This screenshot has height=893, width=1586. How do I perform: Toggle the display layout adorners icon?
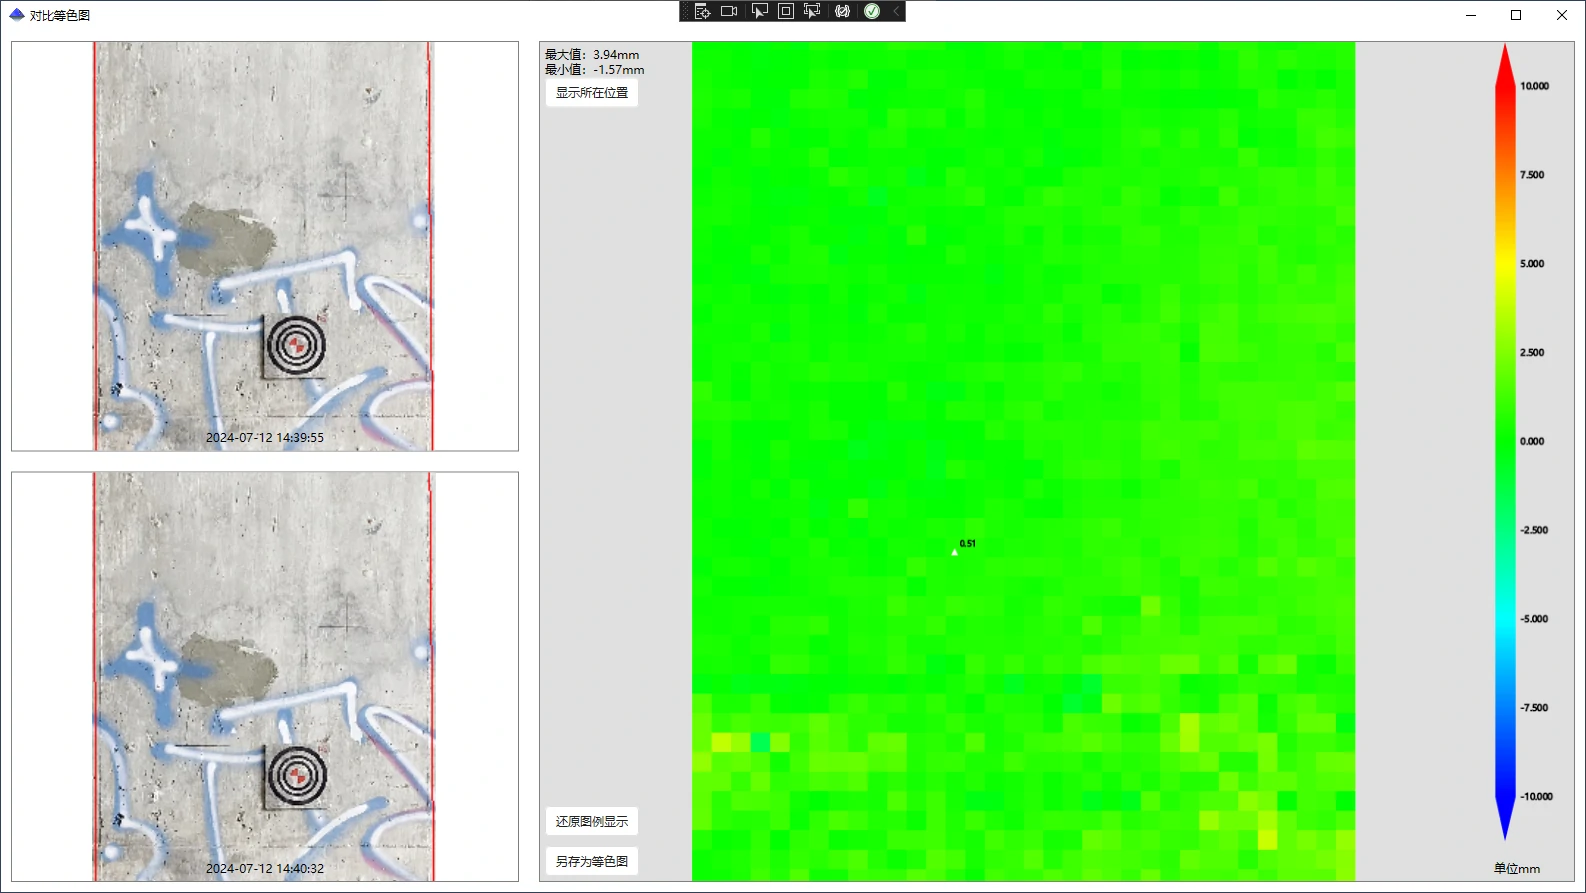pos(786,11)
